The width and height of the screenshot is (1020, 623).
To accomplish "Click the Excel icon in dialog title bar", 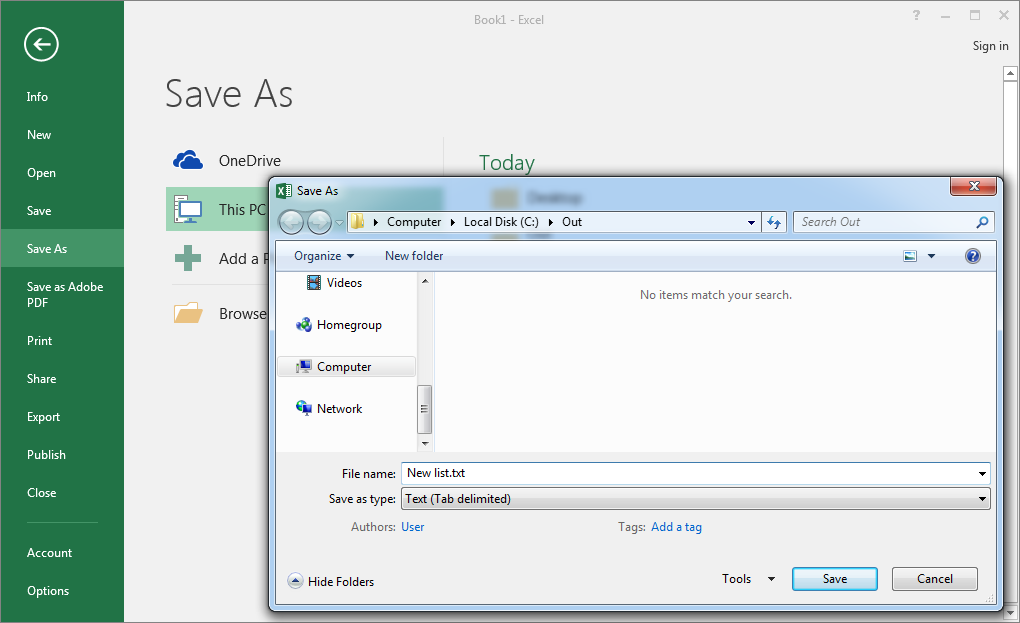I will (284, 191).
